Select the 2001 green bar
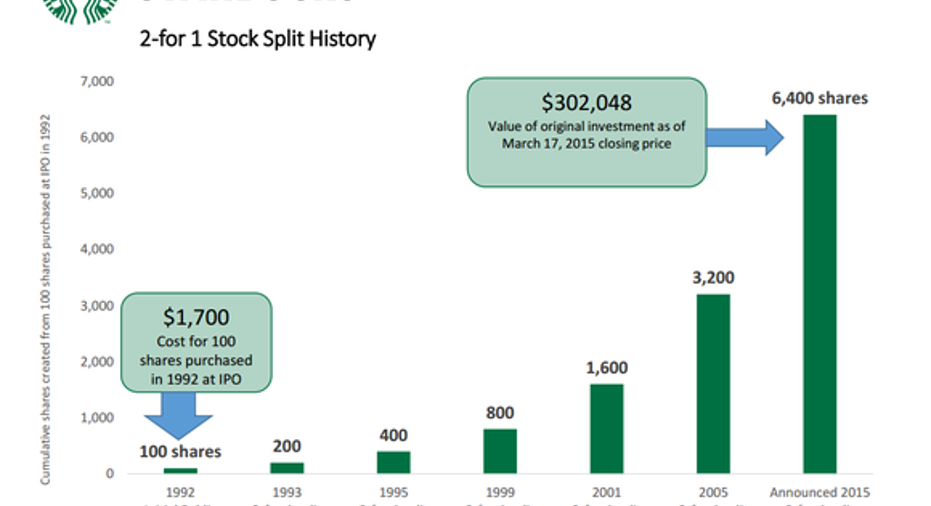This screenshot has height=506, width=931. pos(607,429)
